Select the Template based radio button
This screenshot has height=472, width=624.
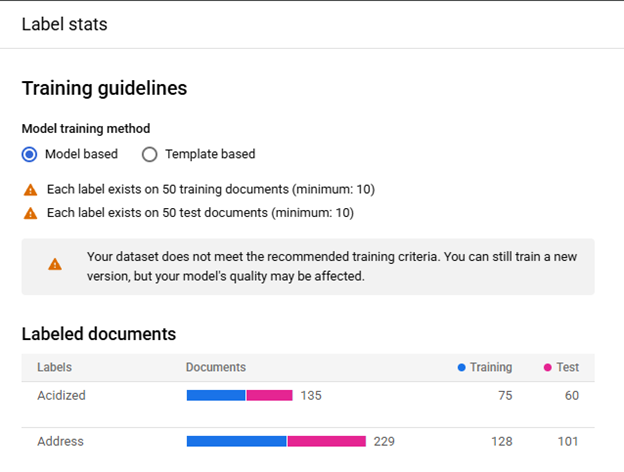click(x=150, y=154)
